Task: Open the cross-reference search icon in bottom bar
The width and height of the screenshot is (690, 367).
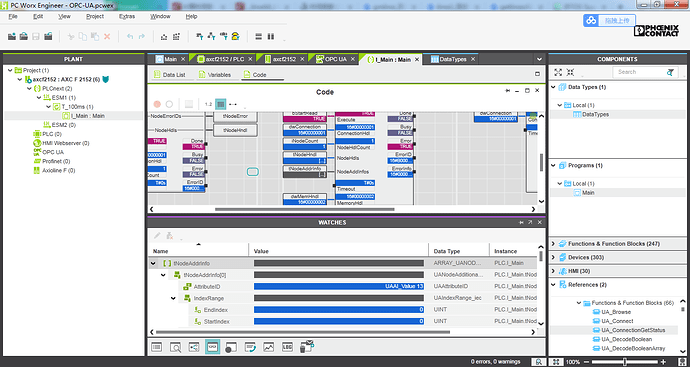Action: [175, 347]
